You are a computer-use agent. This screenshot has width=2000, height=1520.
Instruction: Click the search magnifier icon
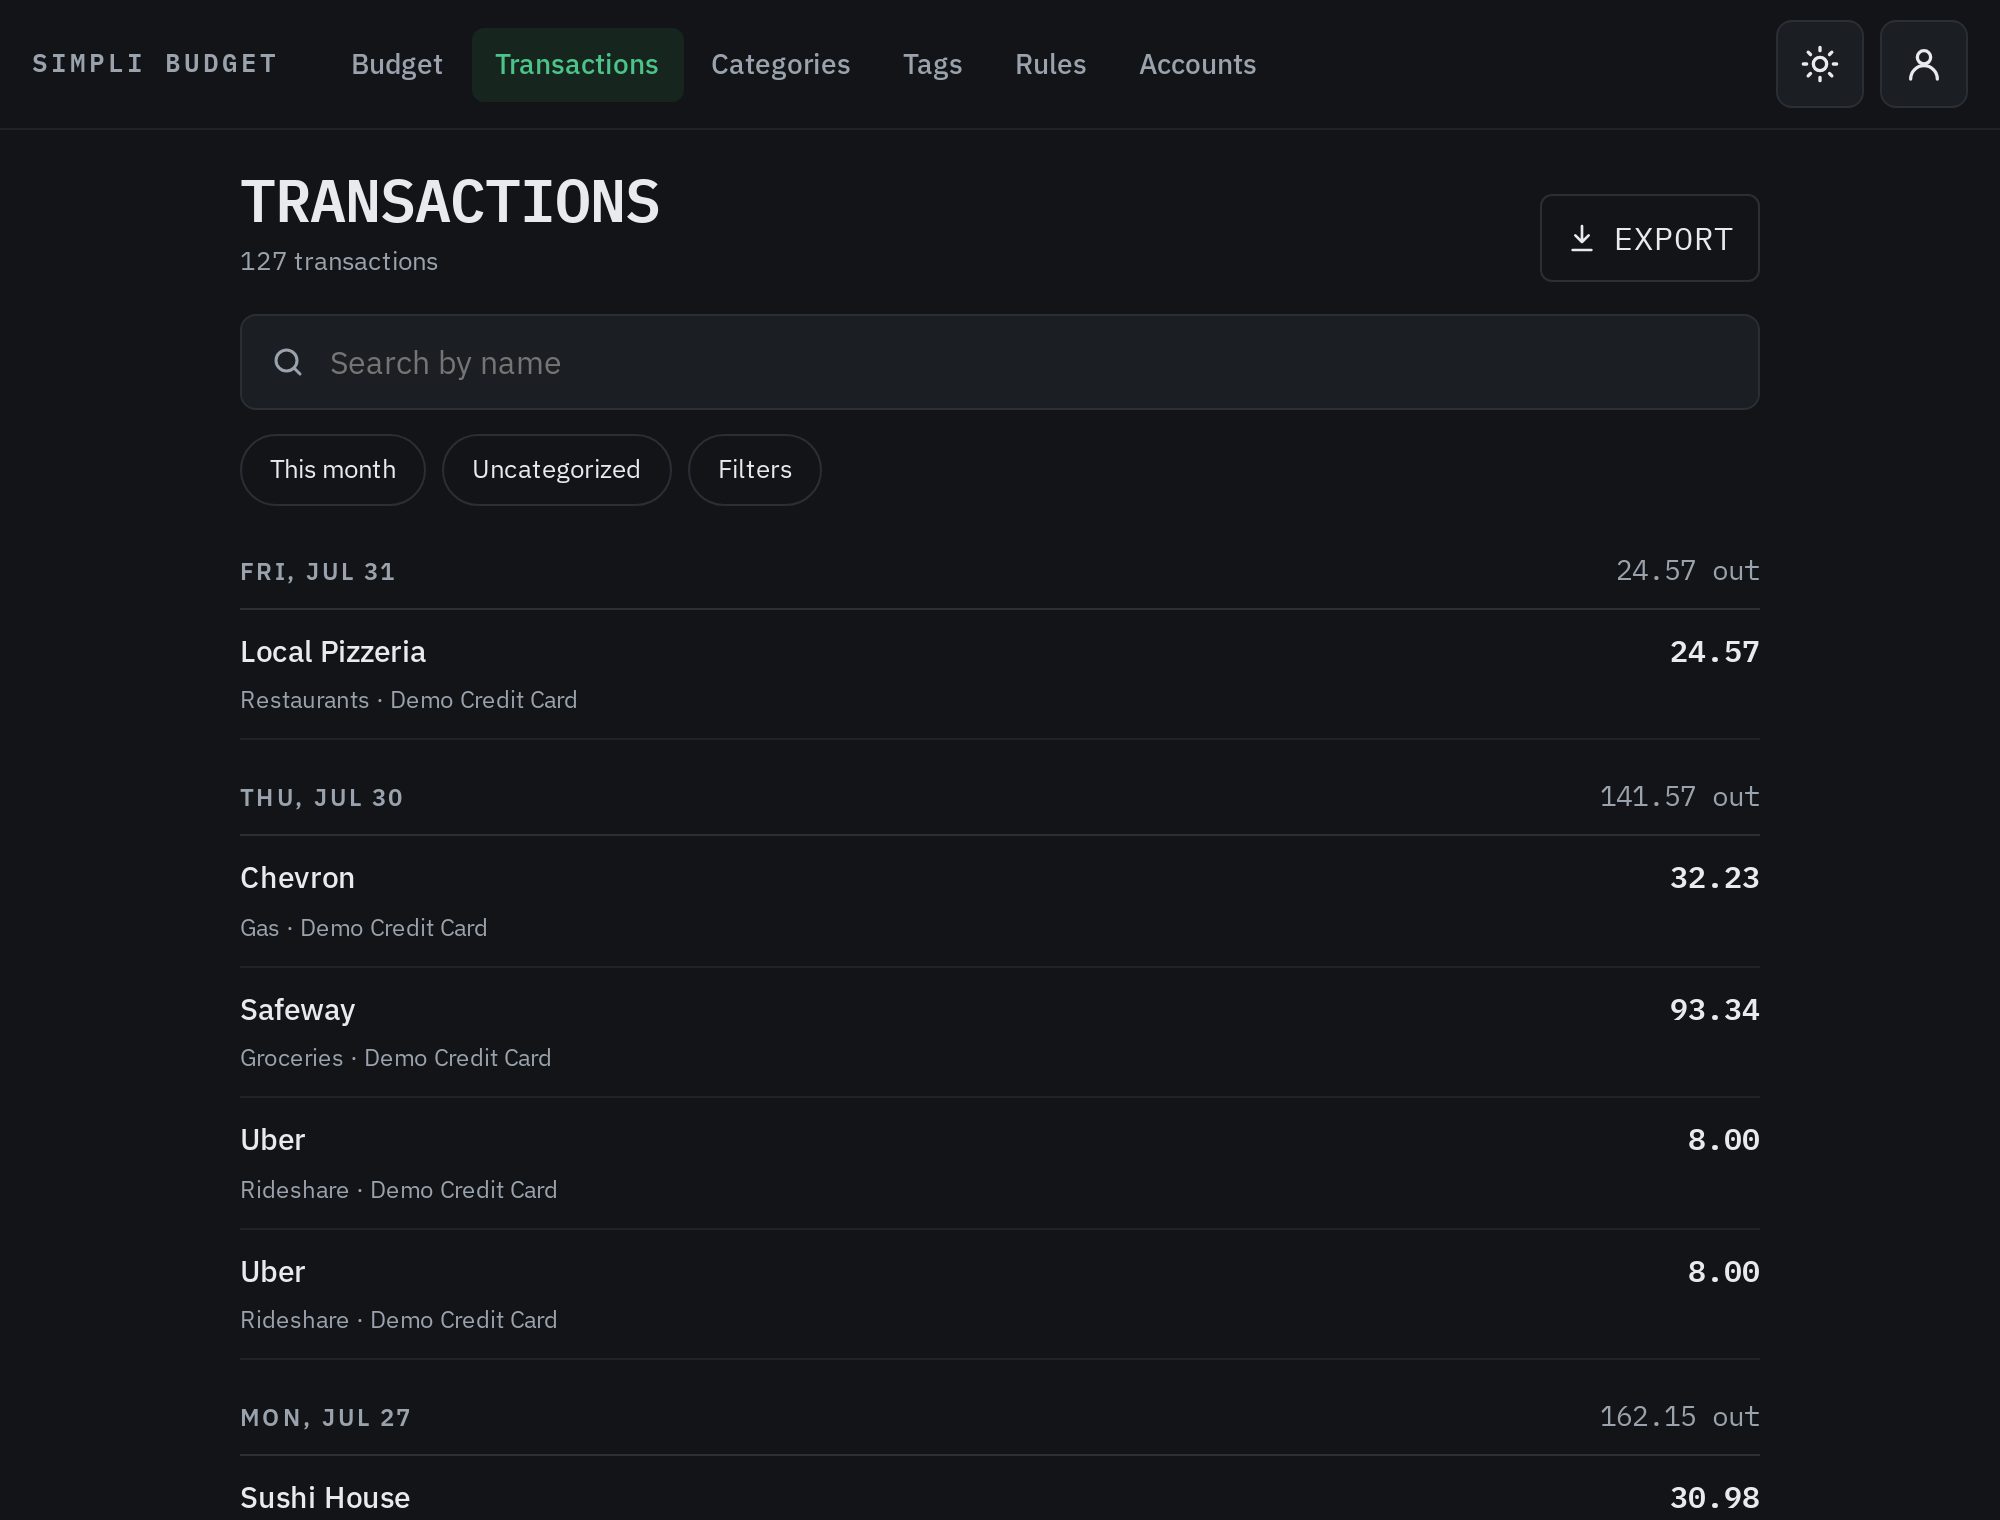[x=288, y=362]
